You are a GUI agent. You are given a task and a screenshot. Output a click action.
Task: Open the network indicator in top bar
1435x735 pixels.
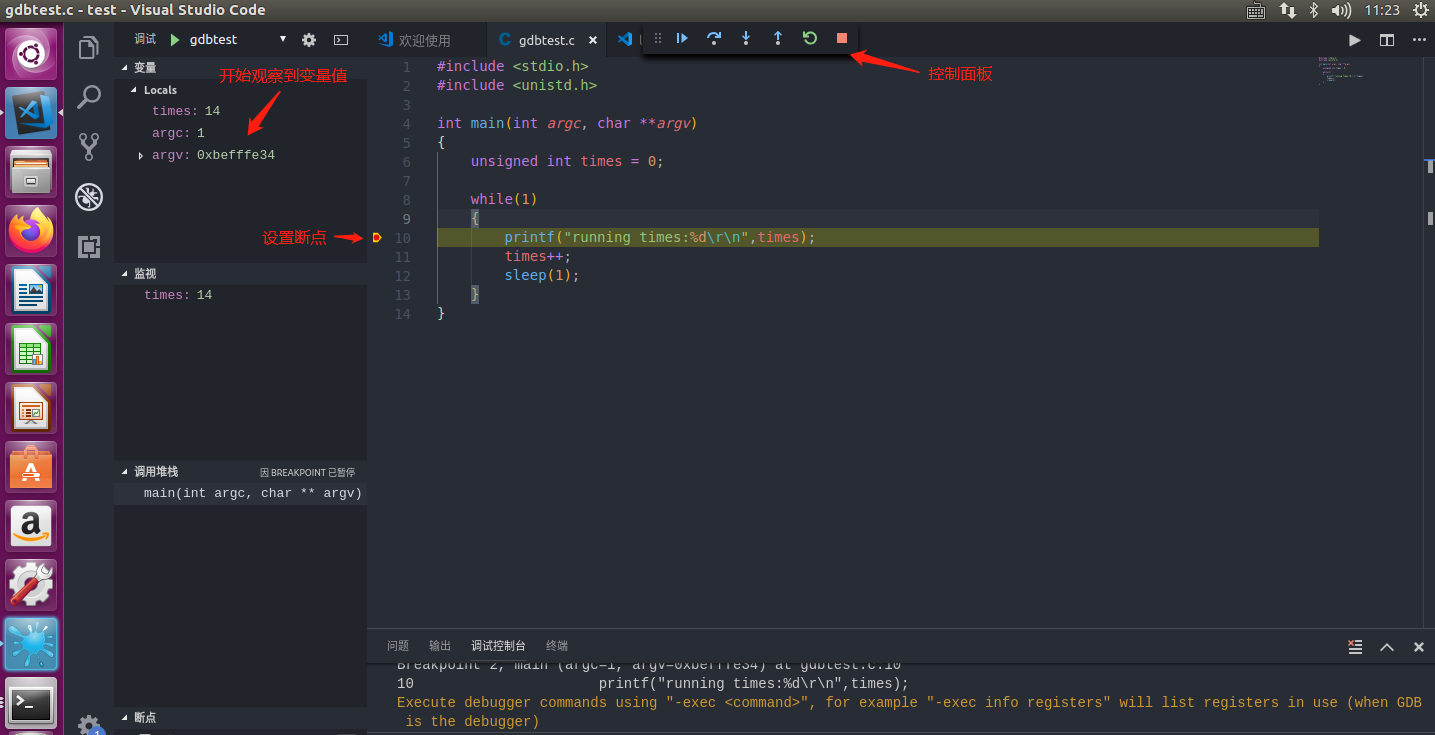(1288, 10)
